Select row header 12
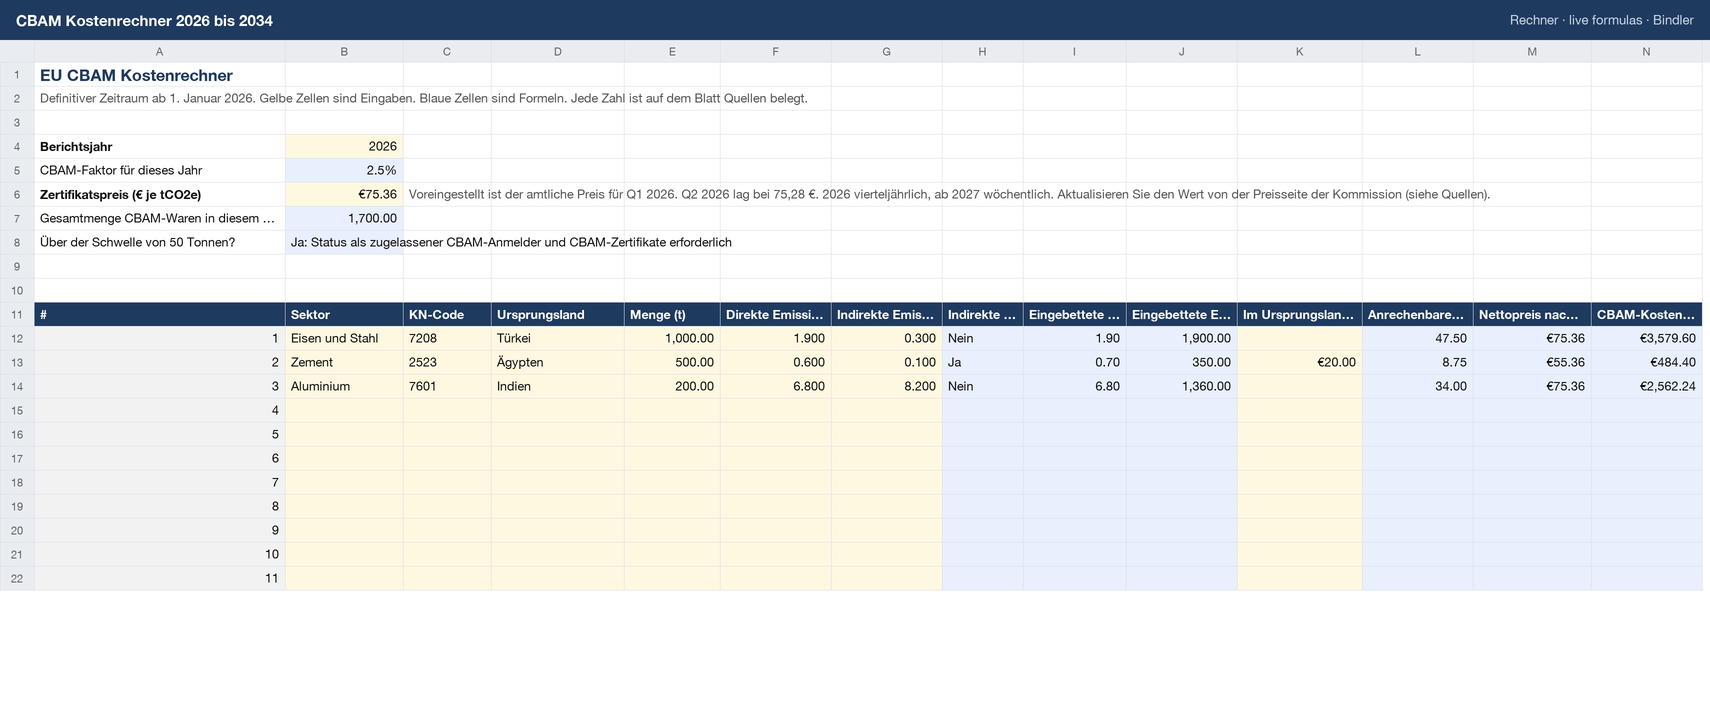This screenshot has width=1710, height=720. tap(17, 338)
